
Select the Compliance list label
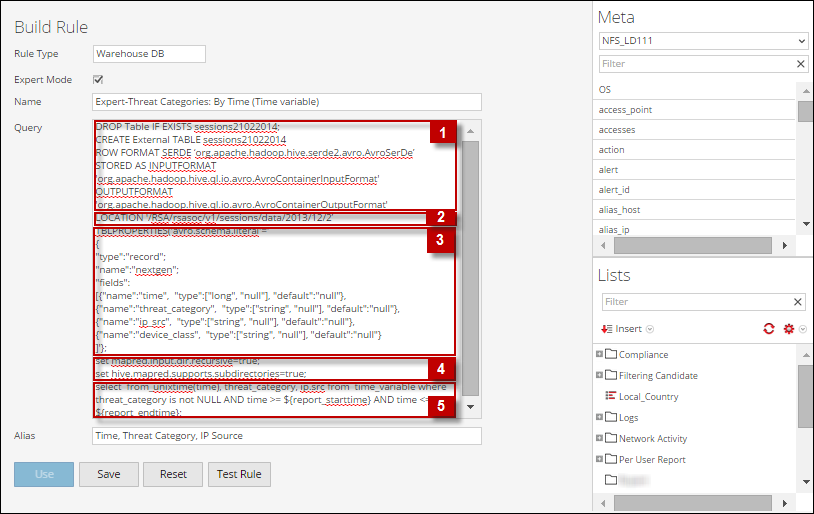click(643, 355)
